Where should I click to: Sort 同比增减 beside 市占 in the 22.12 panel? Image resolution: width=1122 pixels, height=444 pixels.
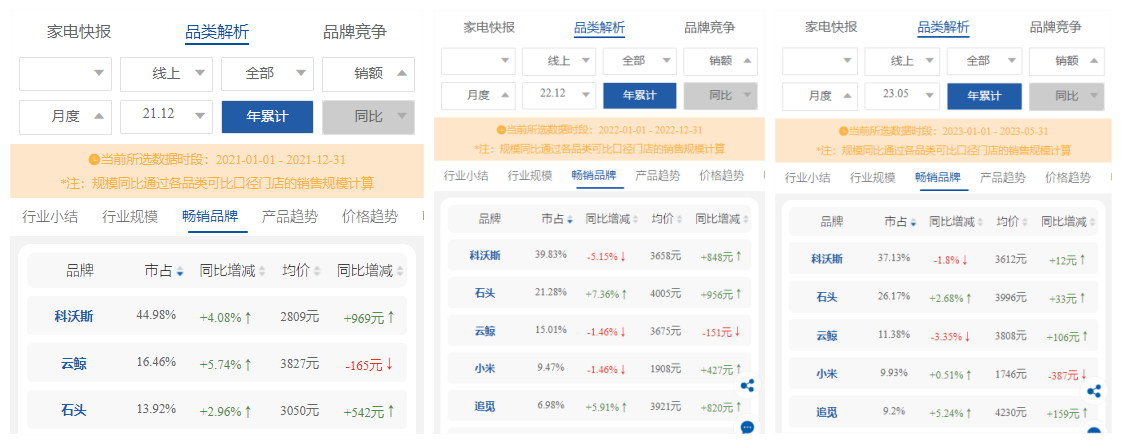click(x=612, y=219)
